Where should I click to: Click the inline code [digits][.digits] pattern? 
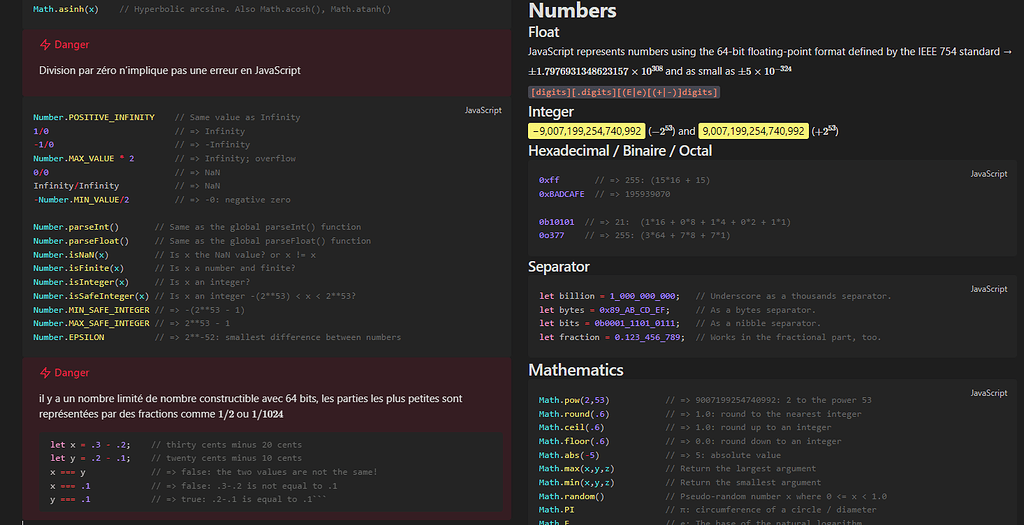pyautogui.click(x=623, y=92)
